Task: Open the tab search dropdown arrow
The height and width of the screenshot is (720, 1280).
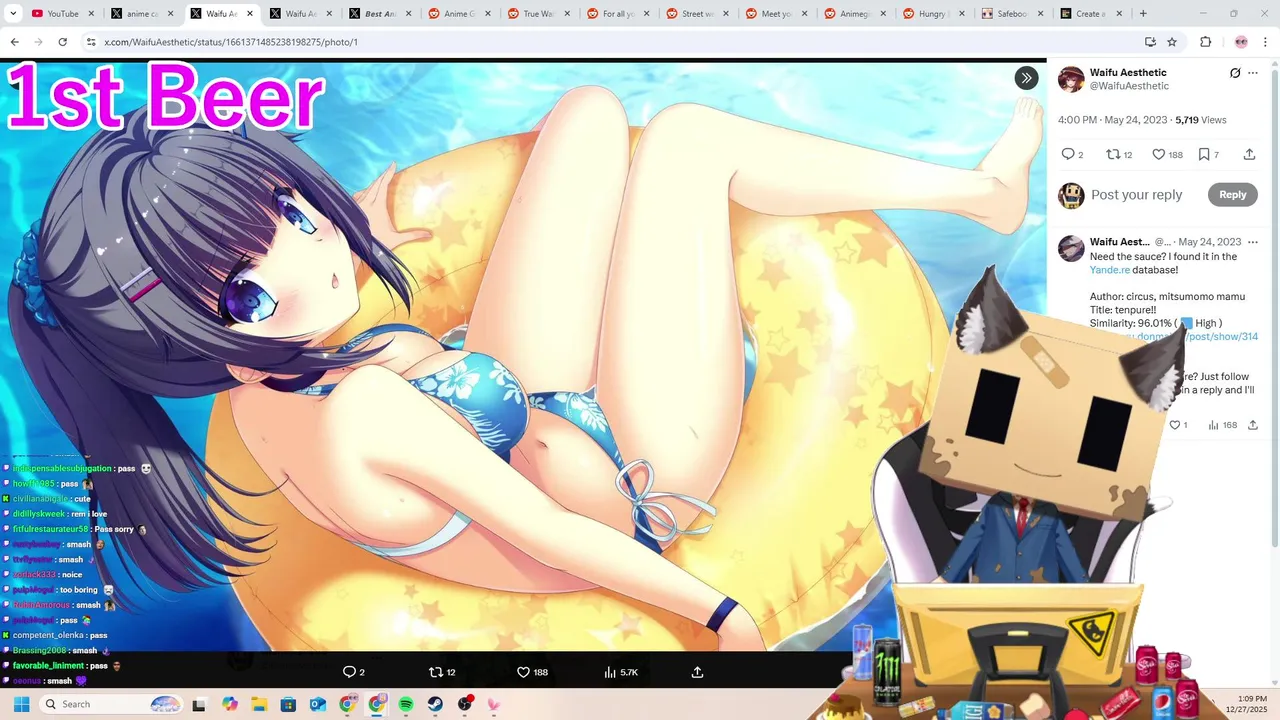Action: (x=13, y=14)
